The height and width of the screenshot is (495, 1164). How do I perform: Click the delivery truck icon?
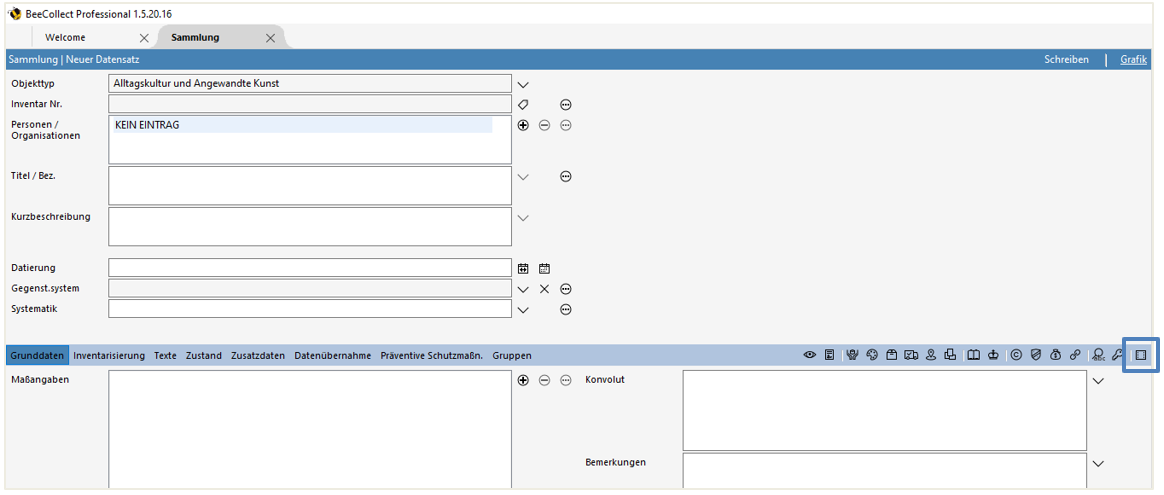click(911, 355)
